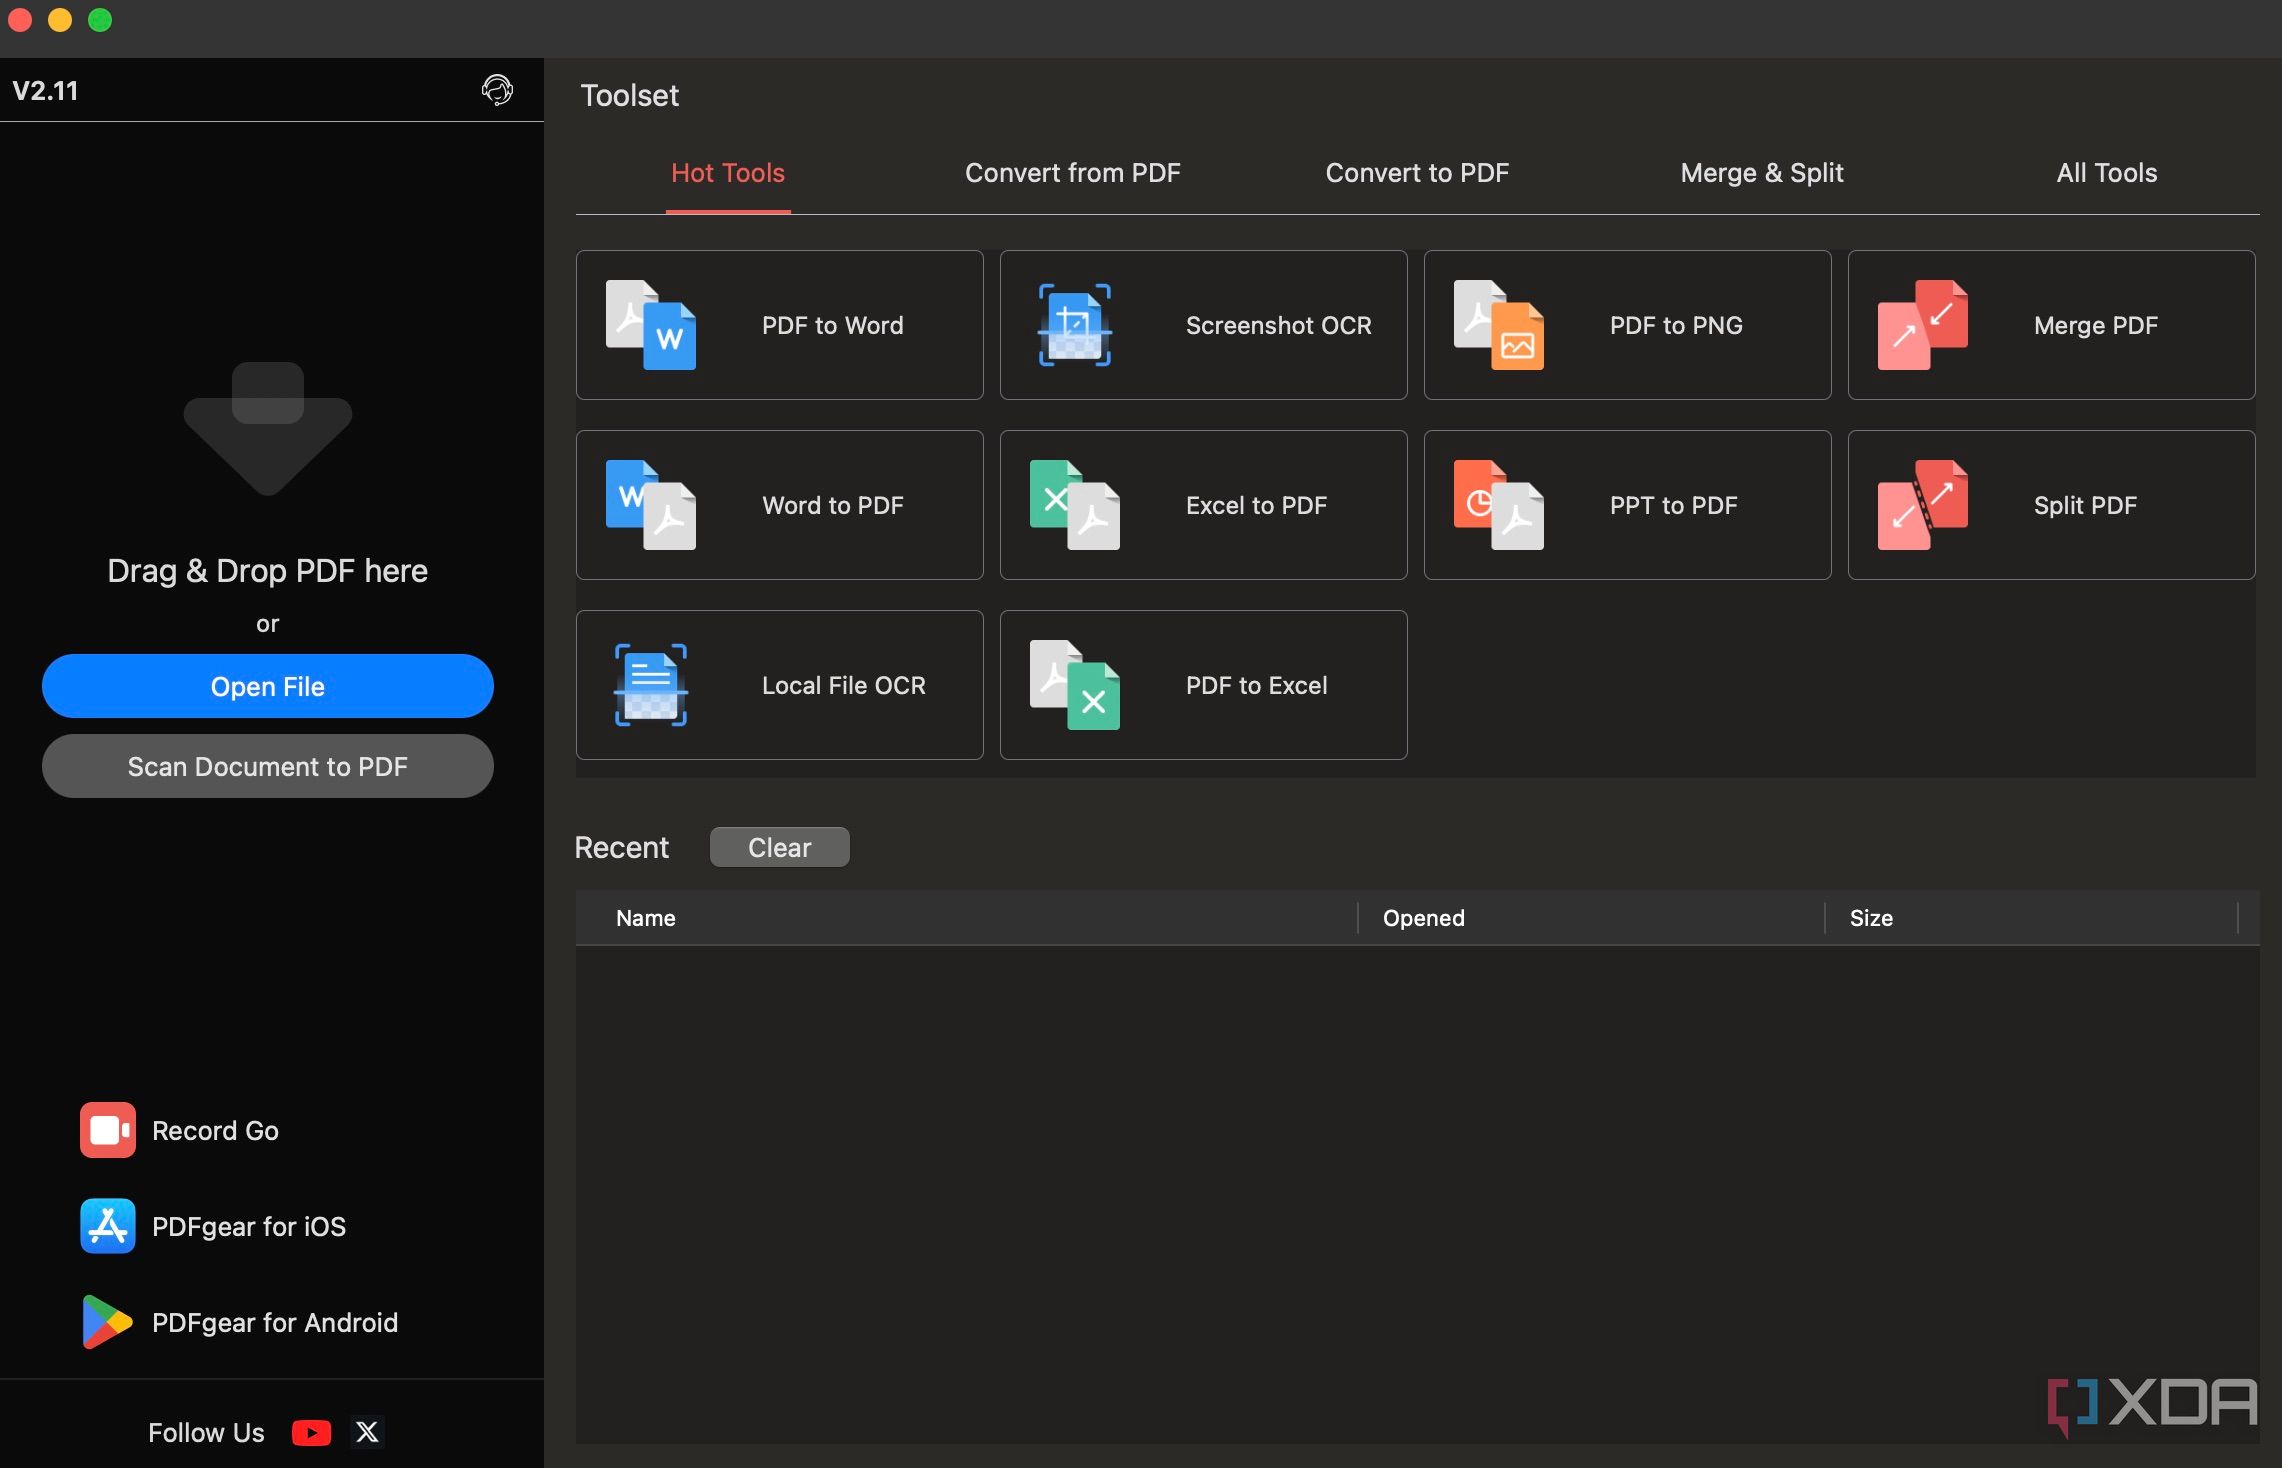Clear the Recent files list
Image resolution: width=2282 pixels, height=1468 pixels.
[x=779, y=847]
